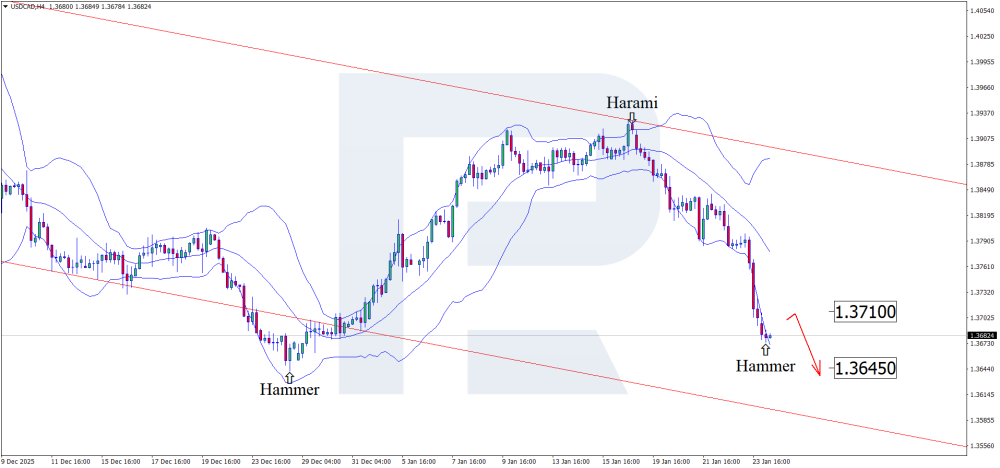1000x468 pixels.
Task: Click the 1.36450 target price box
Action: click(866, 369)
